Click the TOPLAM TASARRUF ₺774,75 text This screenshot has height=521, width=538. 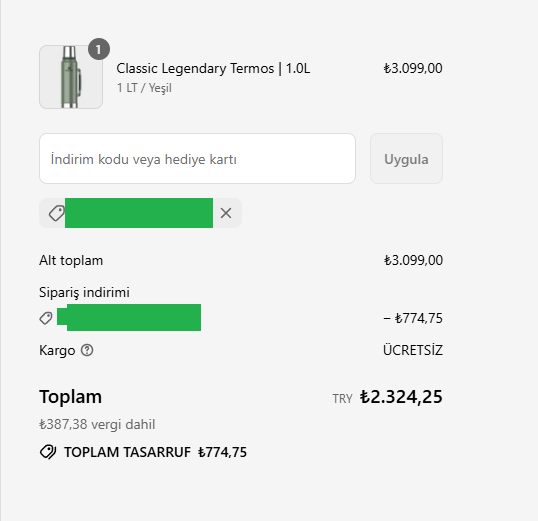pyautogui.click(x=155, y=452)
